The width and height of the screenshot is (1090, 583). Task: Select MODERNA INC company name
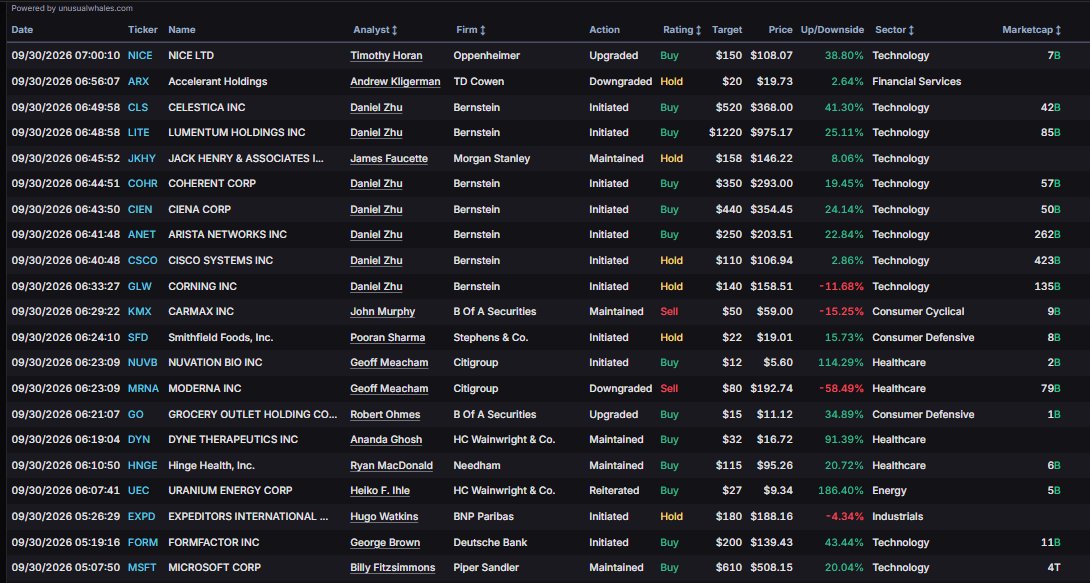point(204,388)
